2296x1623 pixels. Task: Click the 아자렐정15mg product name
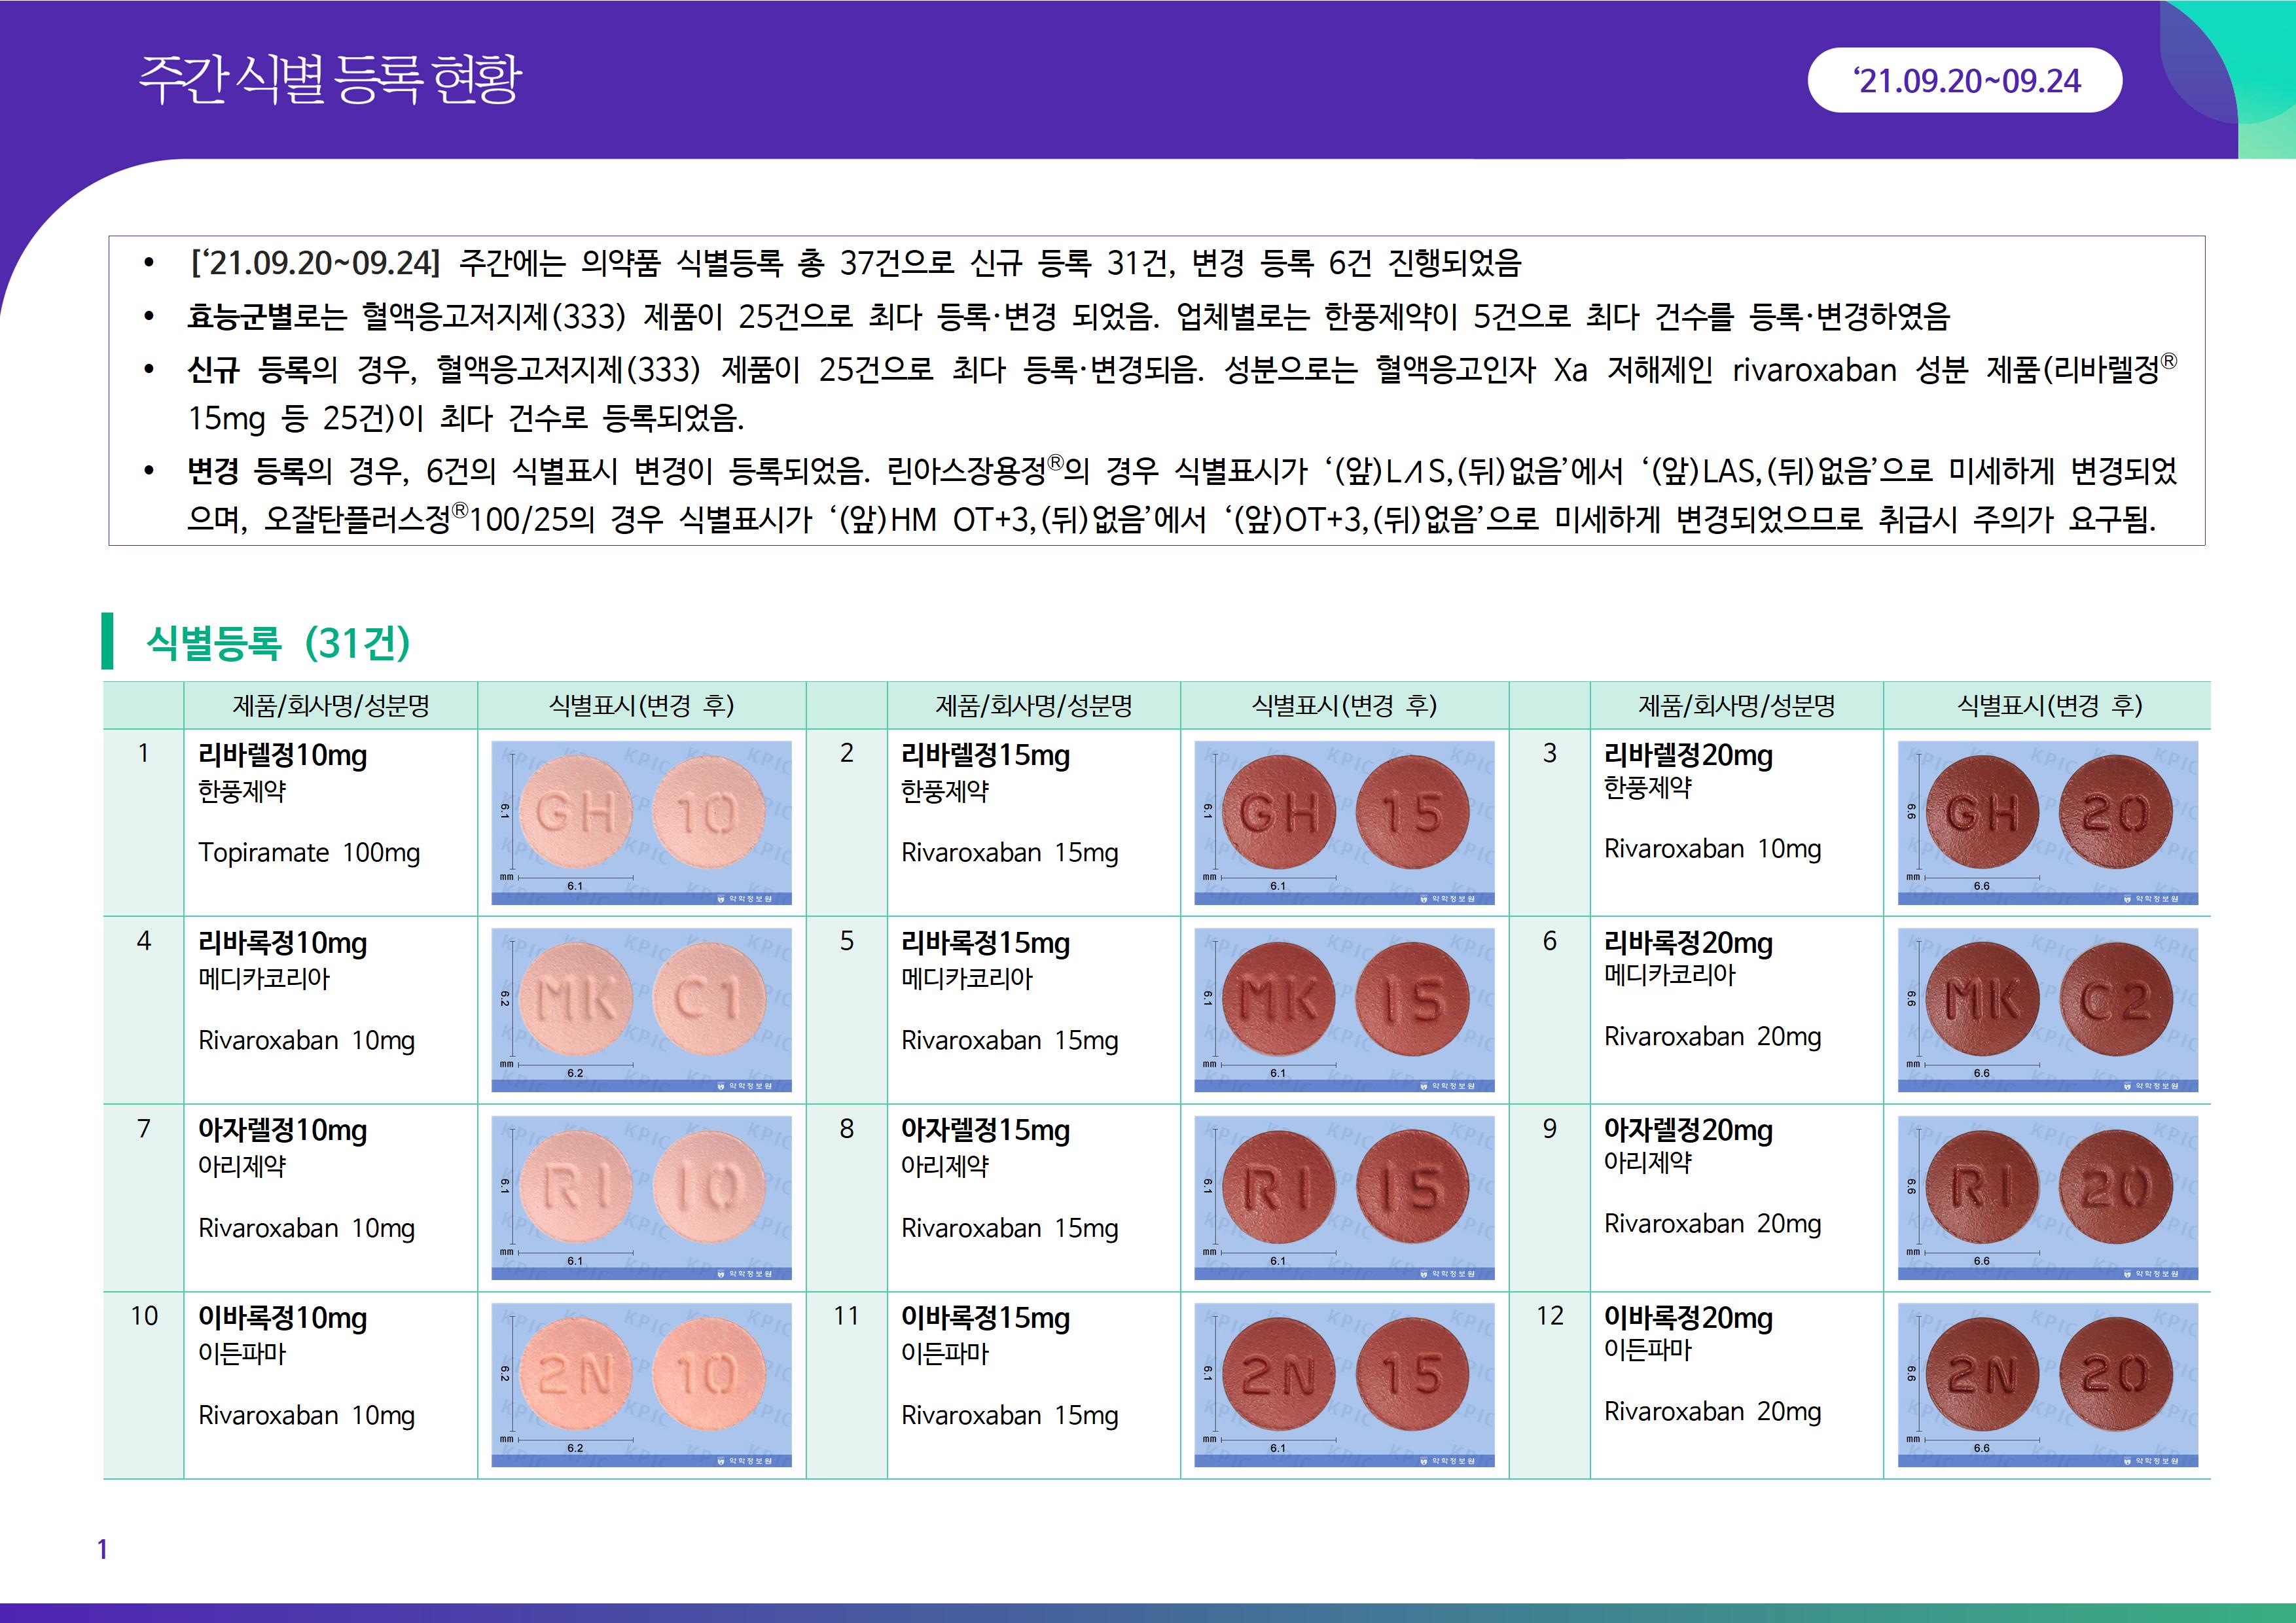click(x=985, y=1130)
